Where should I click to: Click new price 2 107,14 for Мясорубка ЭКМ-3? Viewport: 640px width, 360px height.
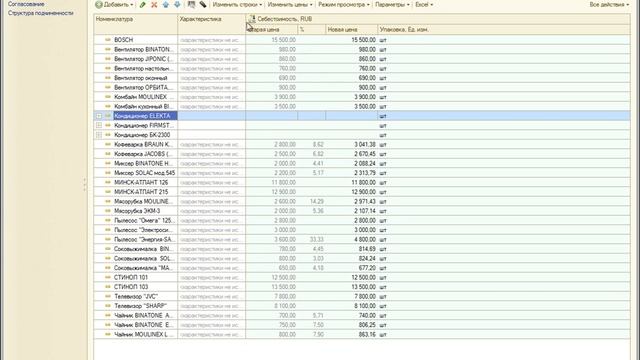365,211
